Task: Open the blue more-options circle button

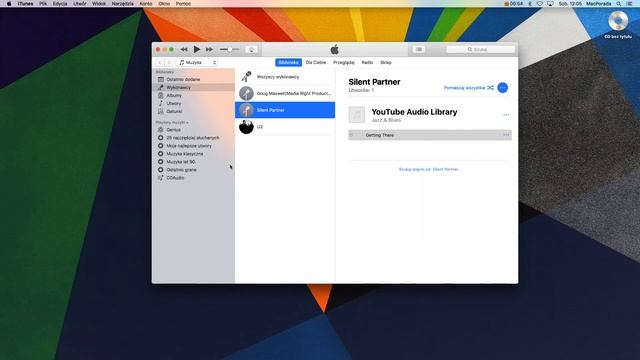Action: coord(503,88)
